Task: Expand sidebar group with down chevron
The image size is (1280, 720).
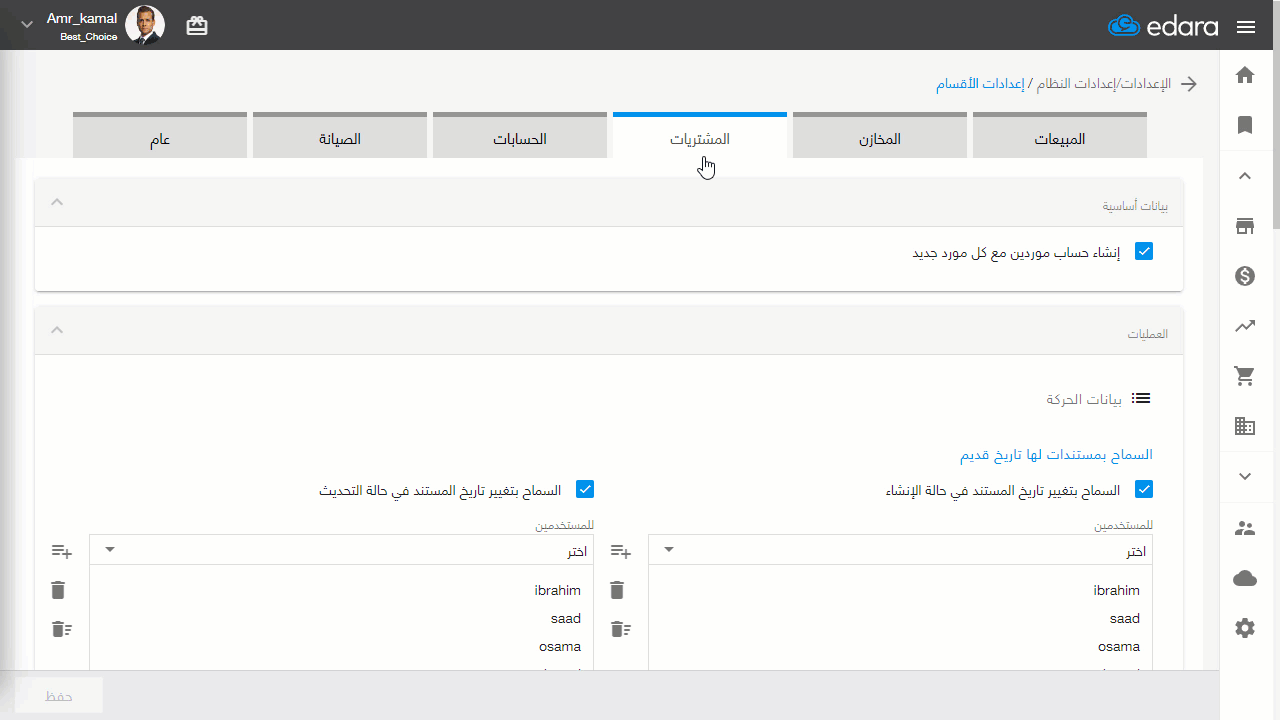Action: (1245, 476)
